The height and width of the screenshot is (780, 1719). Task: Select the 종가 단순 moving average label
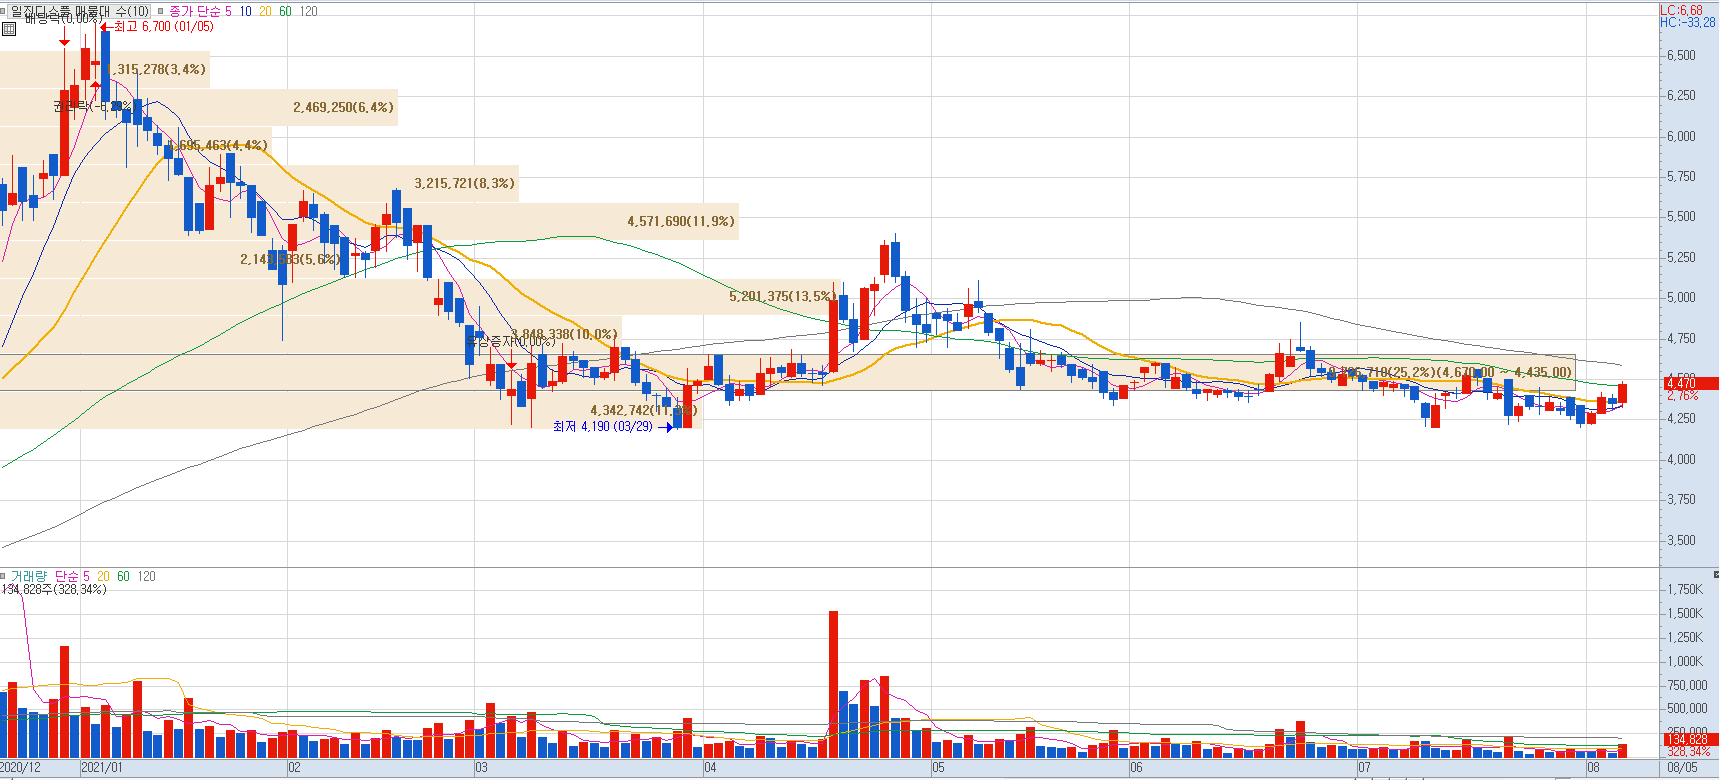click(194, 11)
